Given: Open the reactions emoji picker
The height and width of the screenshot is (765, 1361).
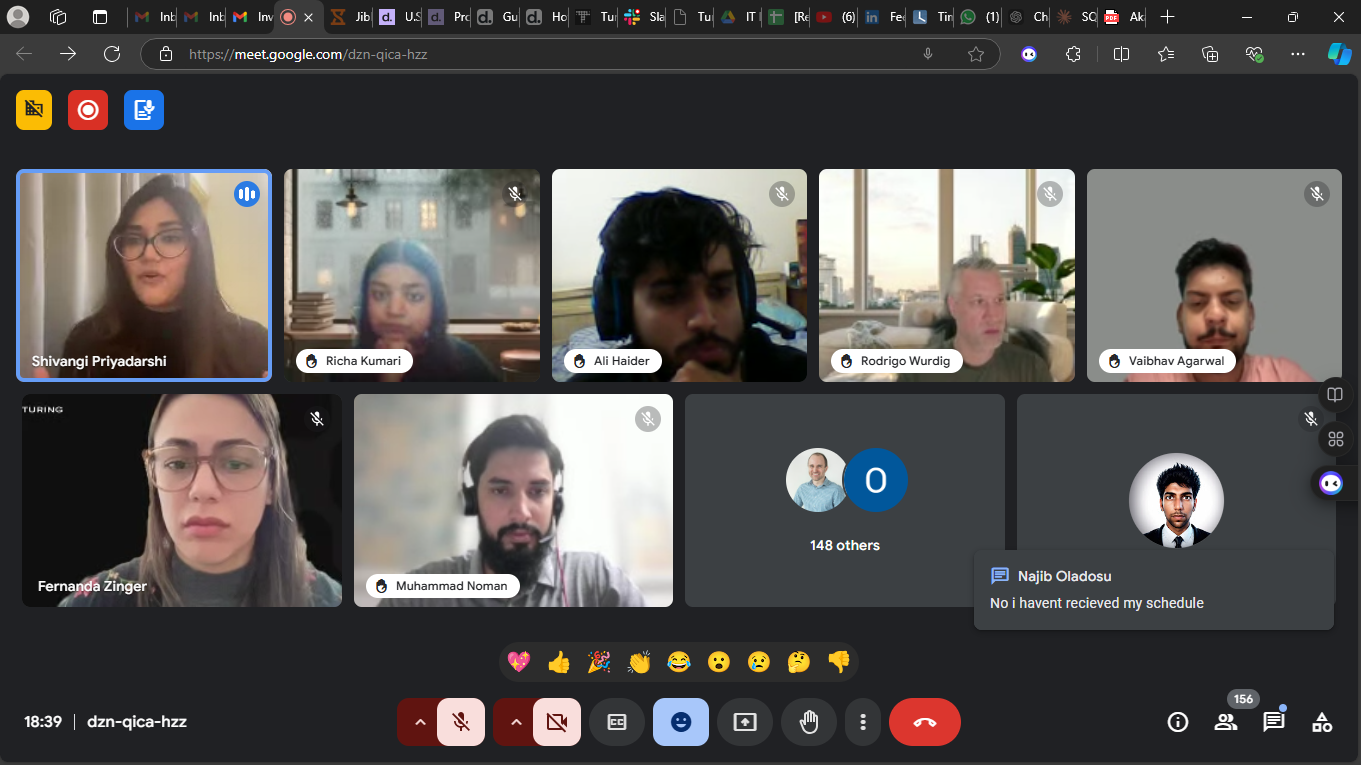Looking at the screenshot, I should [681, 721].
